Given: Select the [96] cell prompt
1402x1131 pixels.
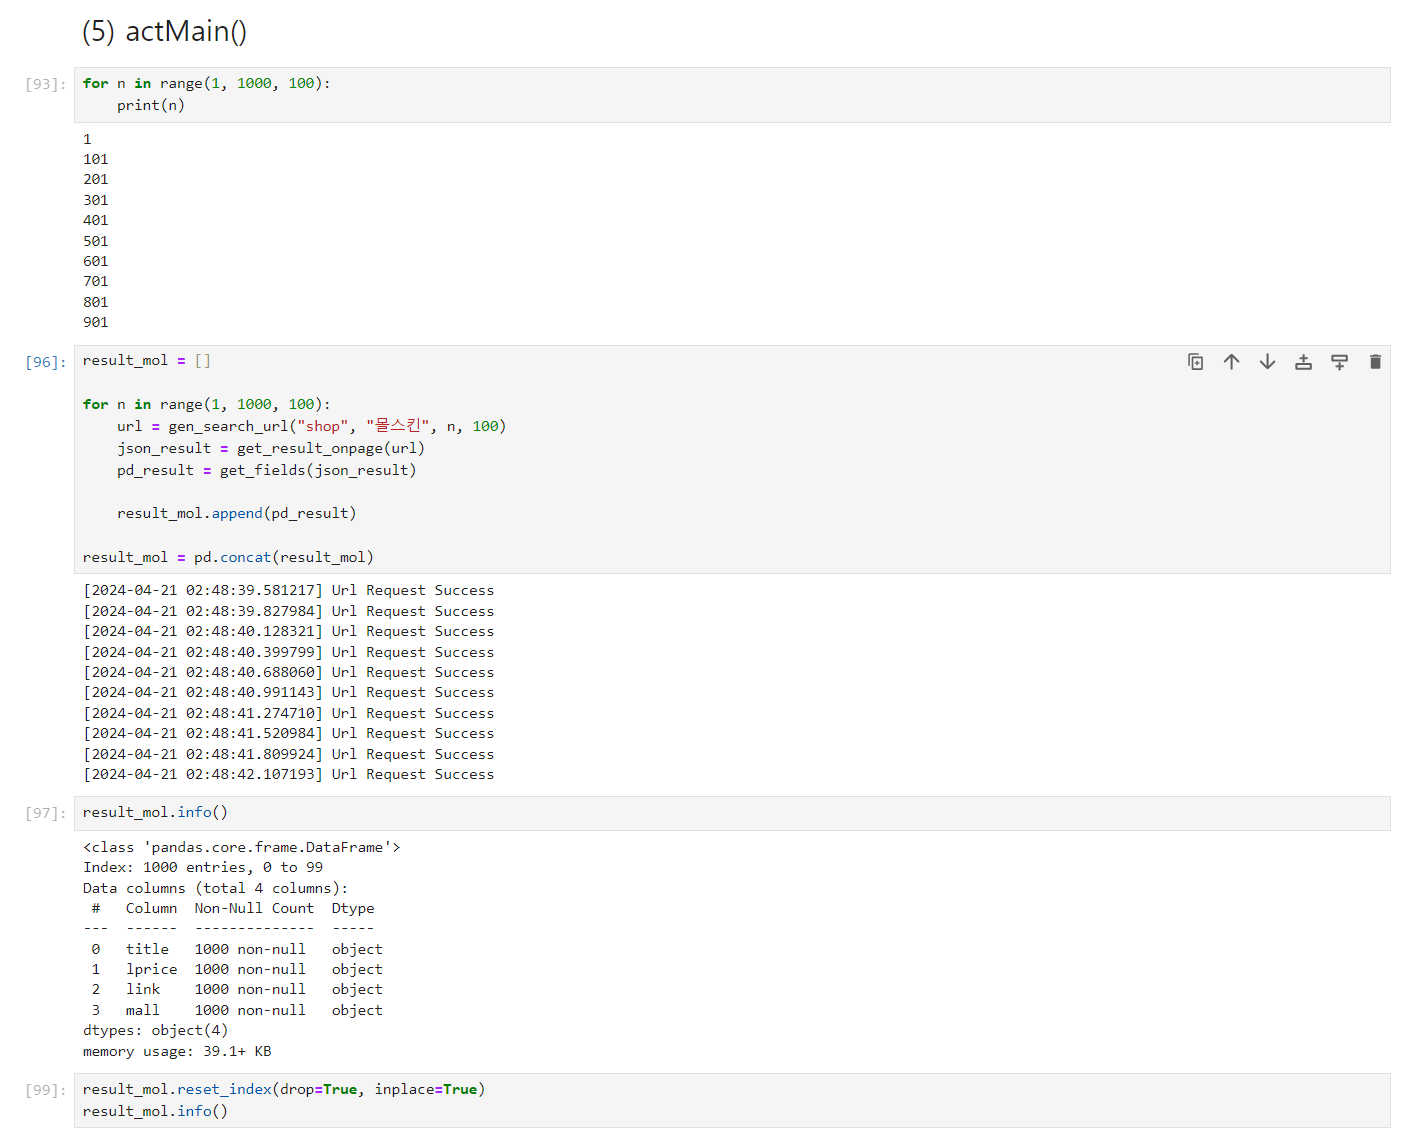Looking at the screenshot, I should (x=45, y=362).
